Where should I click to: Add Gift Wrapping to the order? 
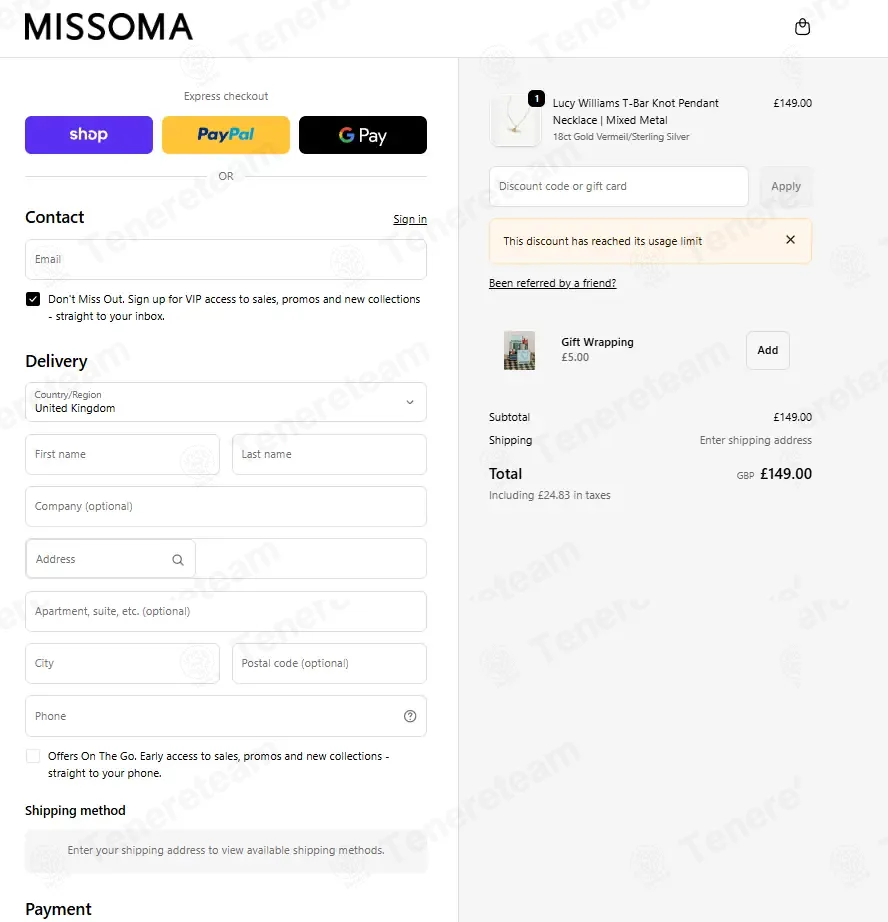click(x=767, y=350)
